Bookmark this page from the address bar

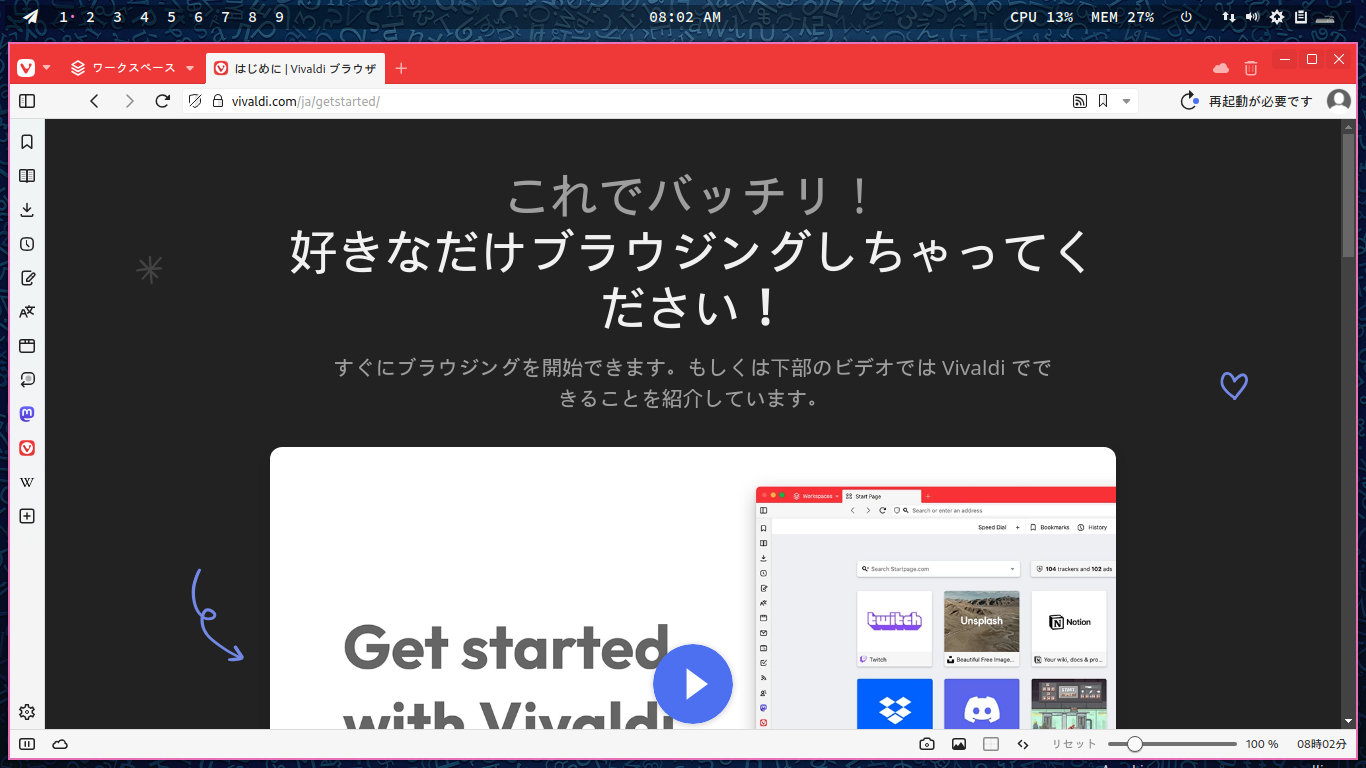[1103, 101]
